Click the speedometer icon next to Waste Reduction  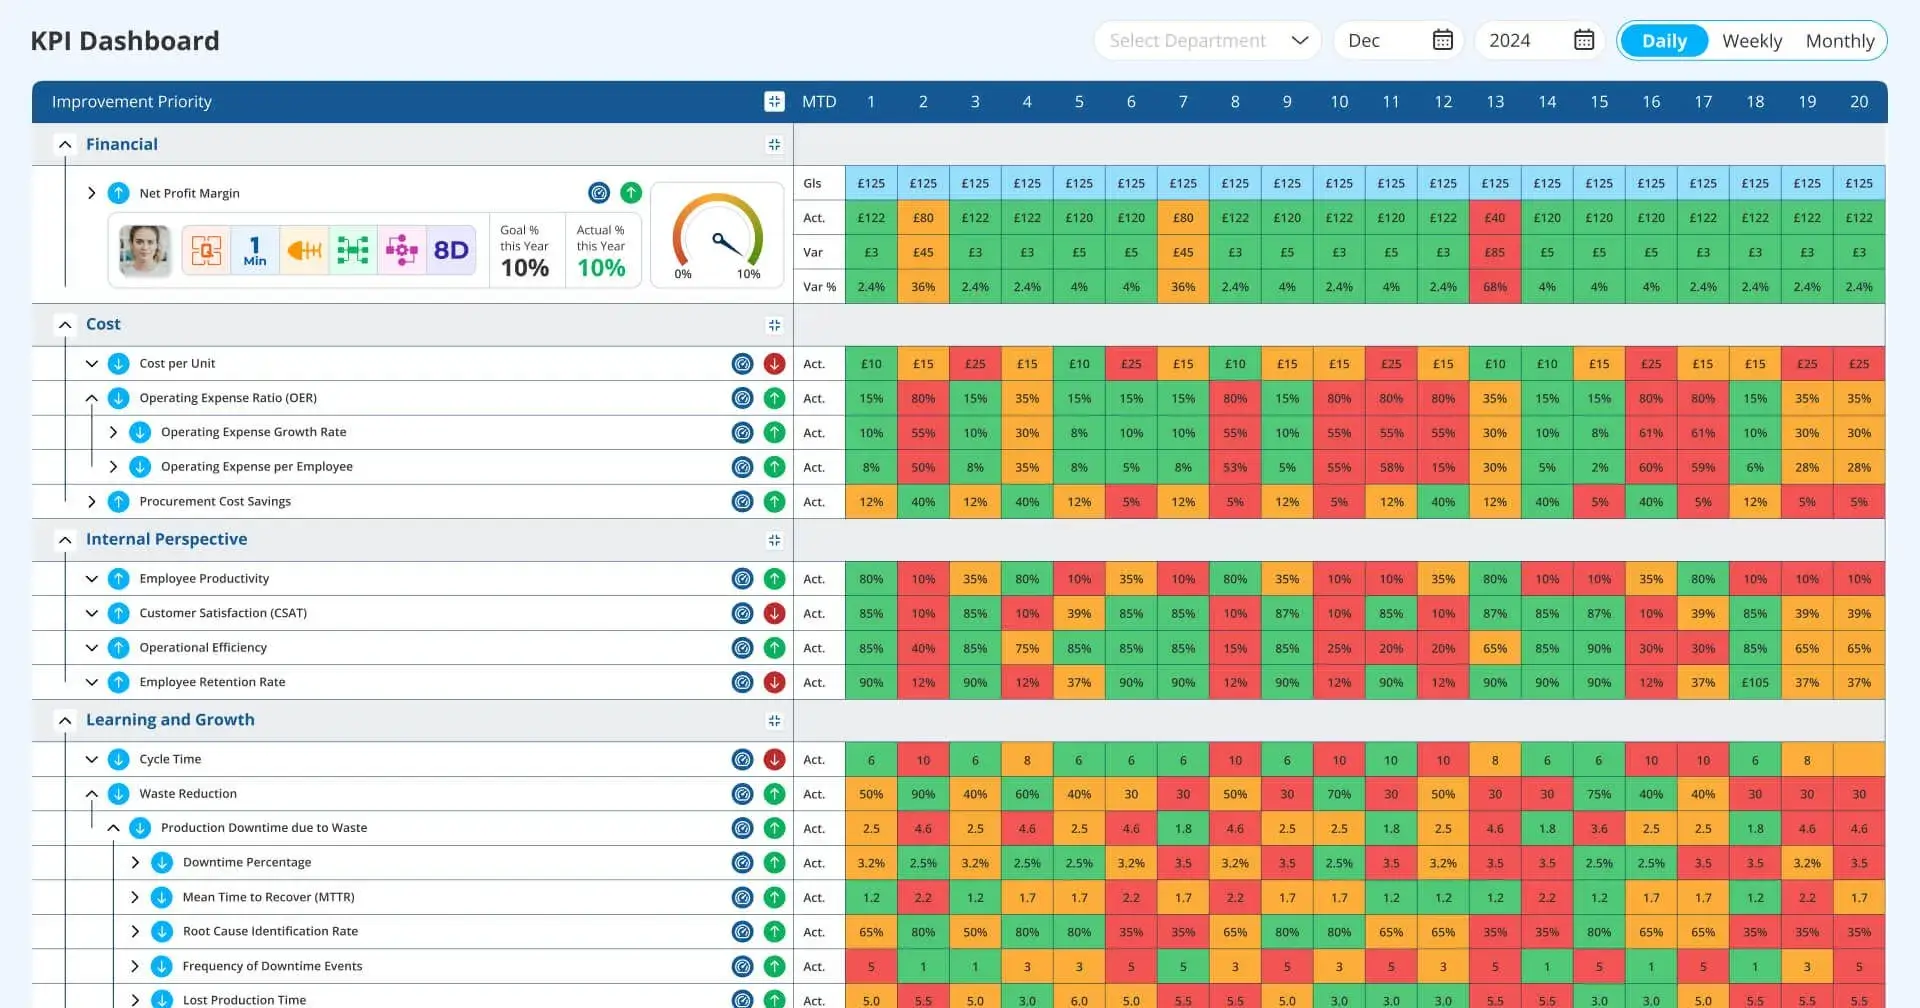coord(742,793)
